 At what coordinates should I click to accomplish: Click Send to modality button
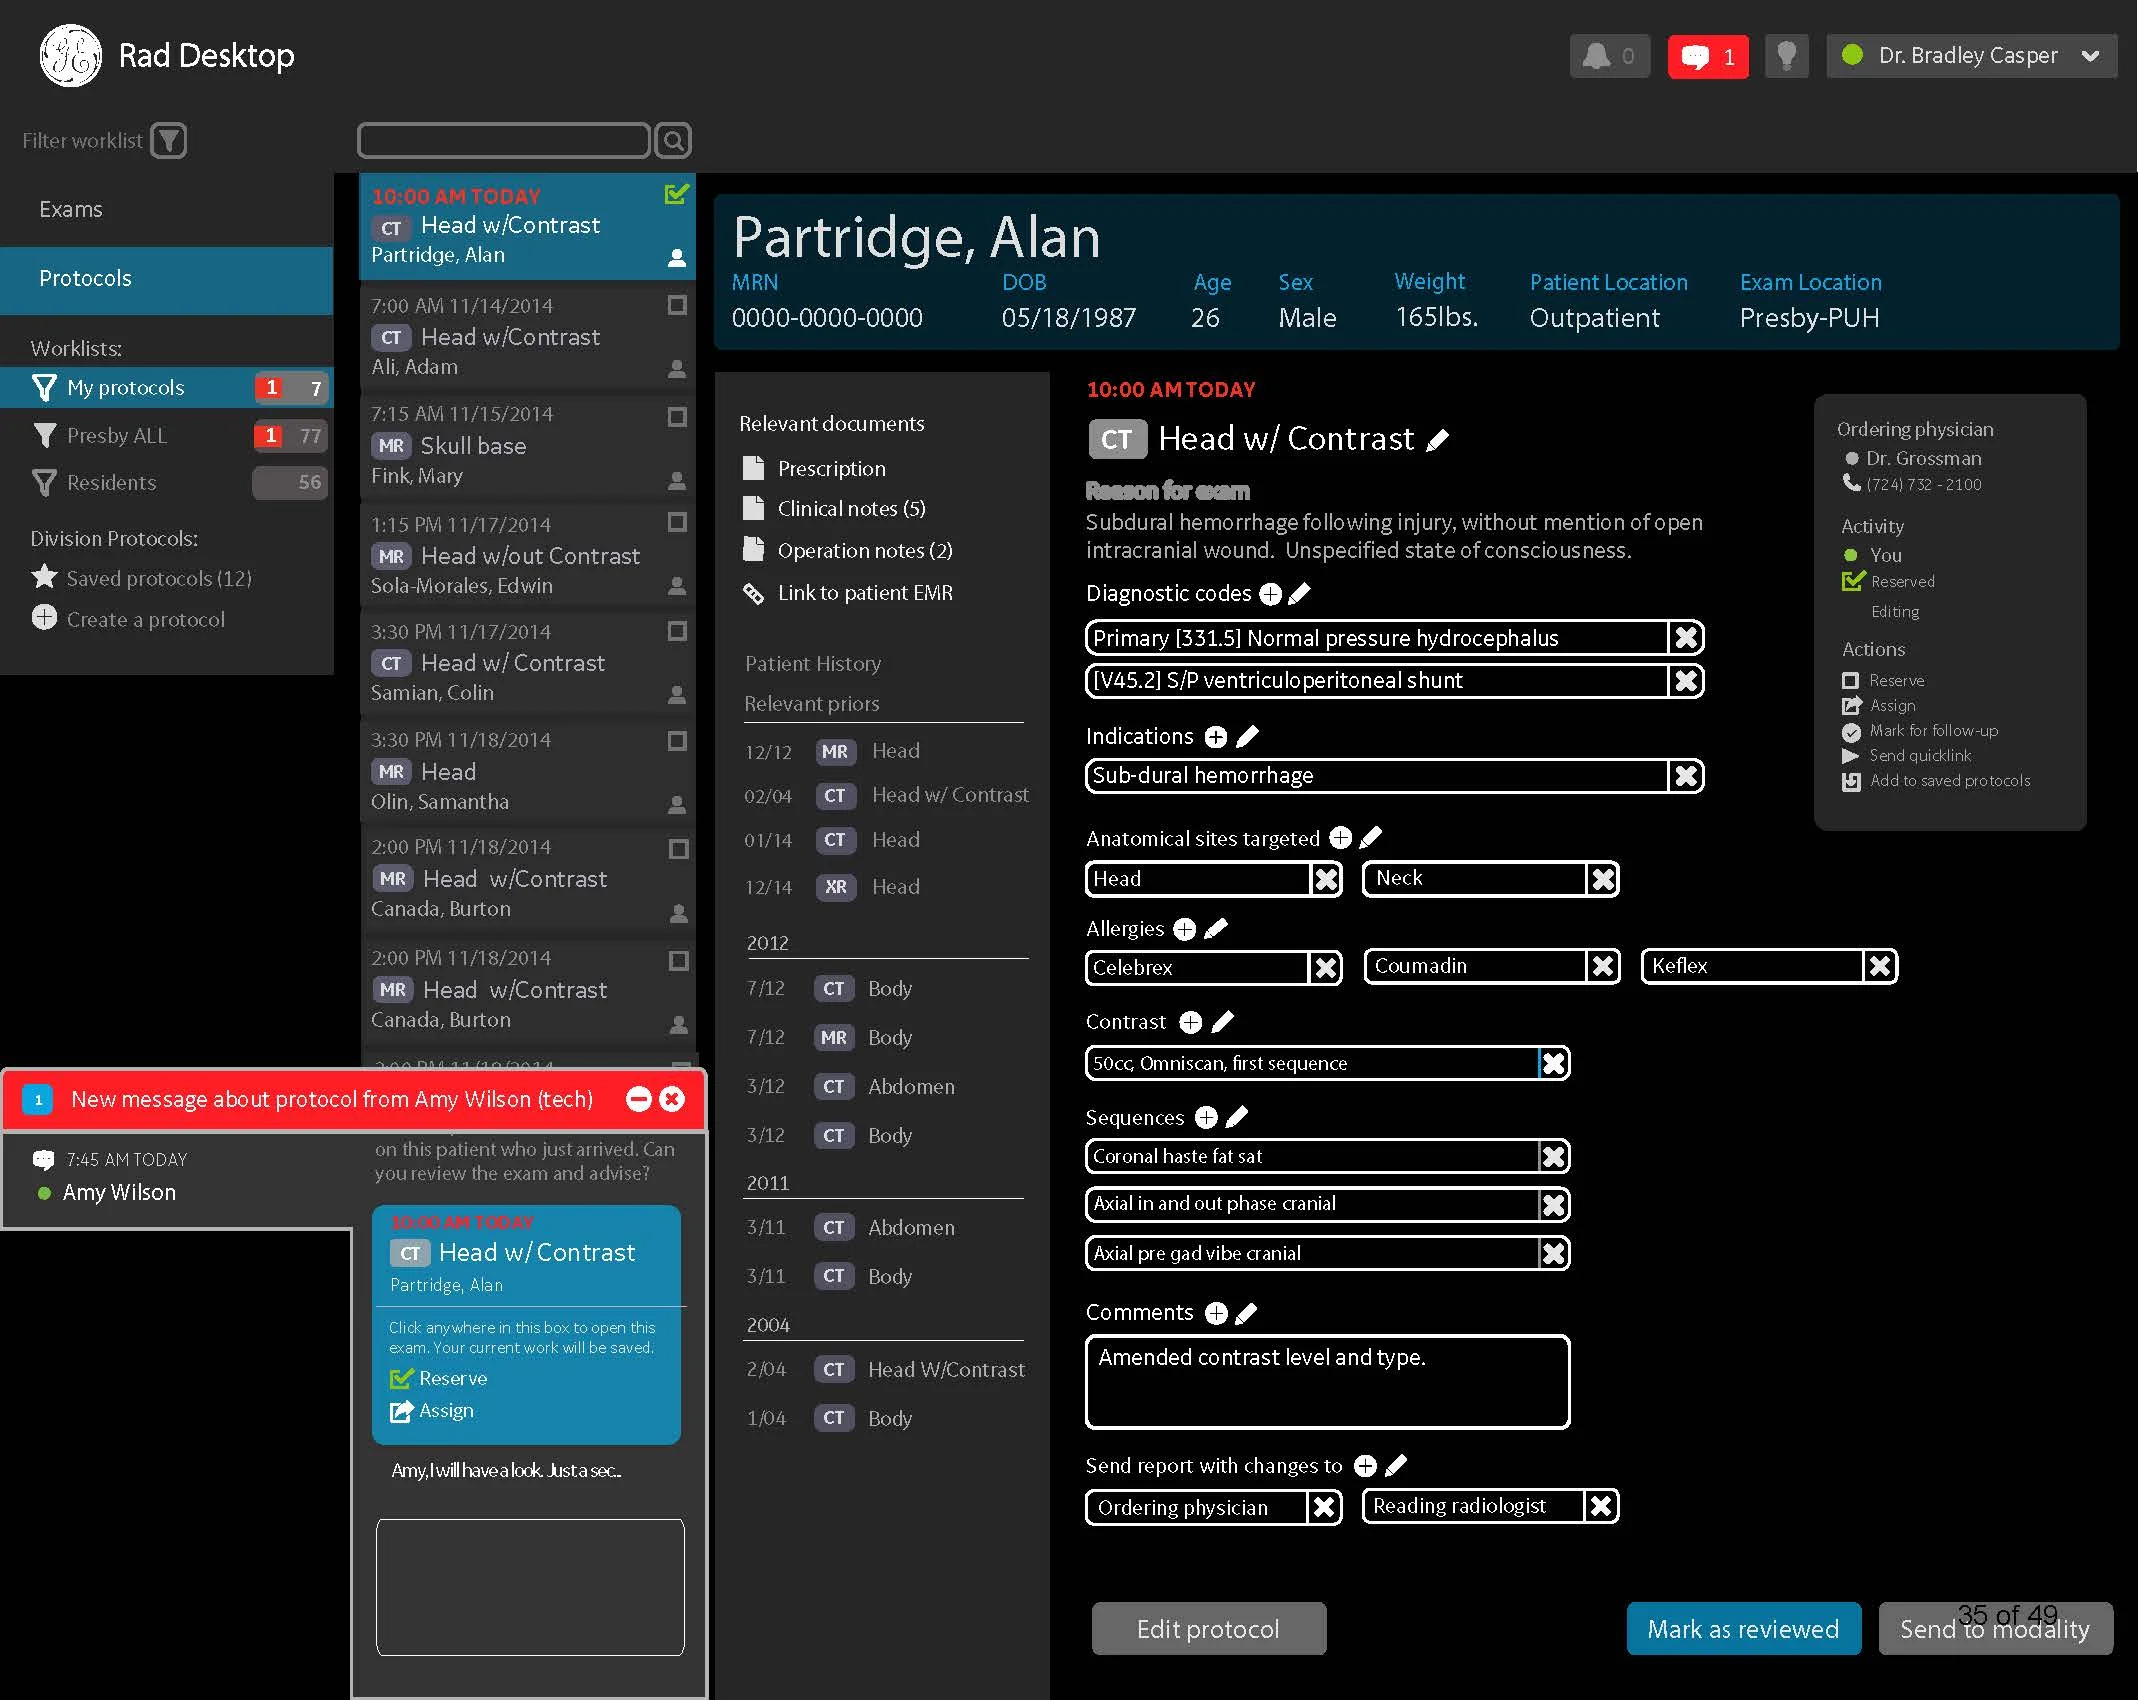click(1995, 1629)
